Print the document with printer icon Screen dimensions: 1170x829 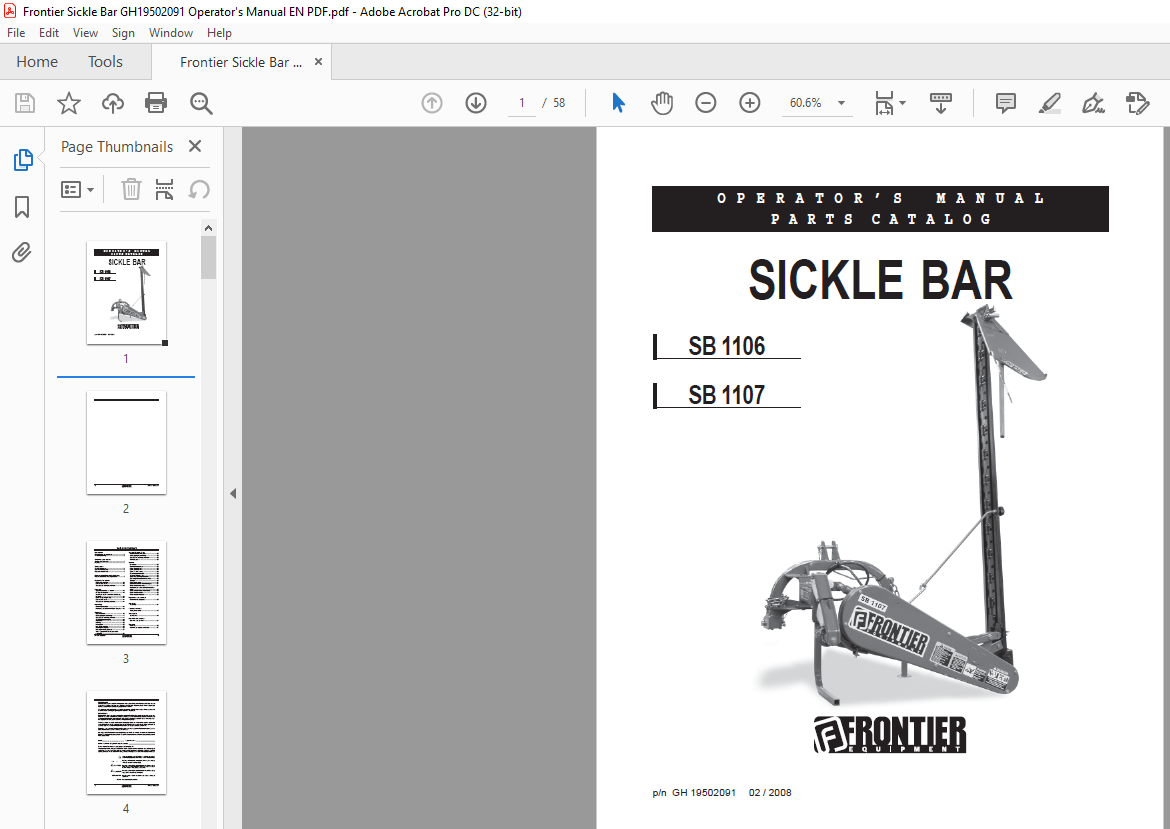156,103
